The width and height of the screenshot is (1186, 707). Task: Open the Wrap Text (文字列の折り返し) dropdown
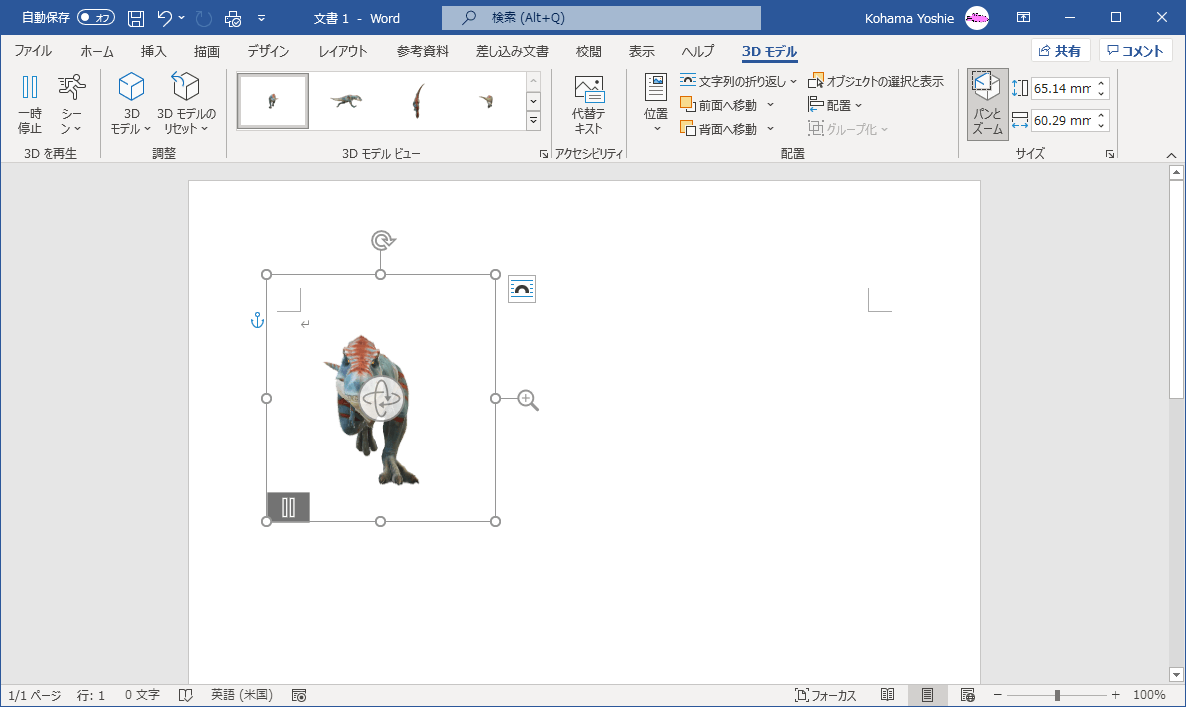coord(739,81)
